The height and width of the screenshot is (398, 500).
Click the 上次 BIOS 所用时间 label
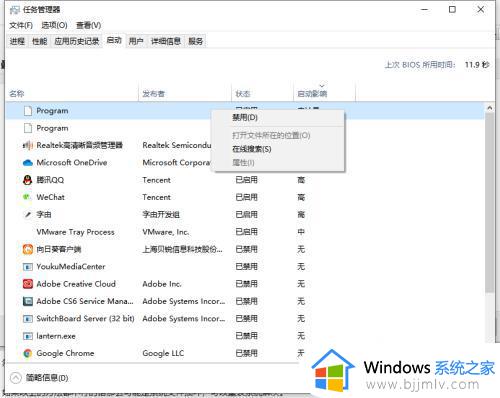pyautogui.click(x=420, y=65)
